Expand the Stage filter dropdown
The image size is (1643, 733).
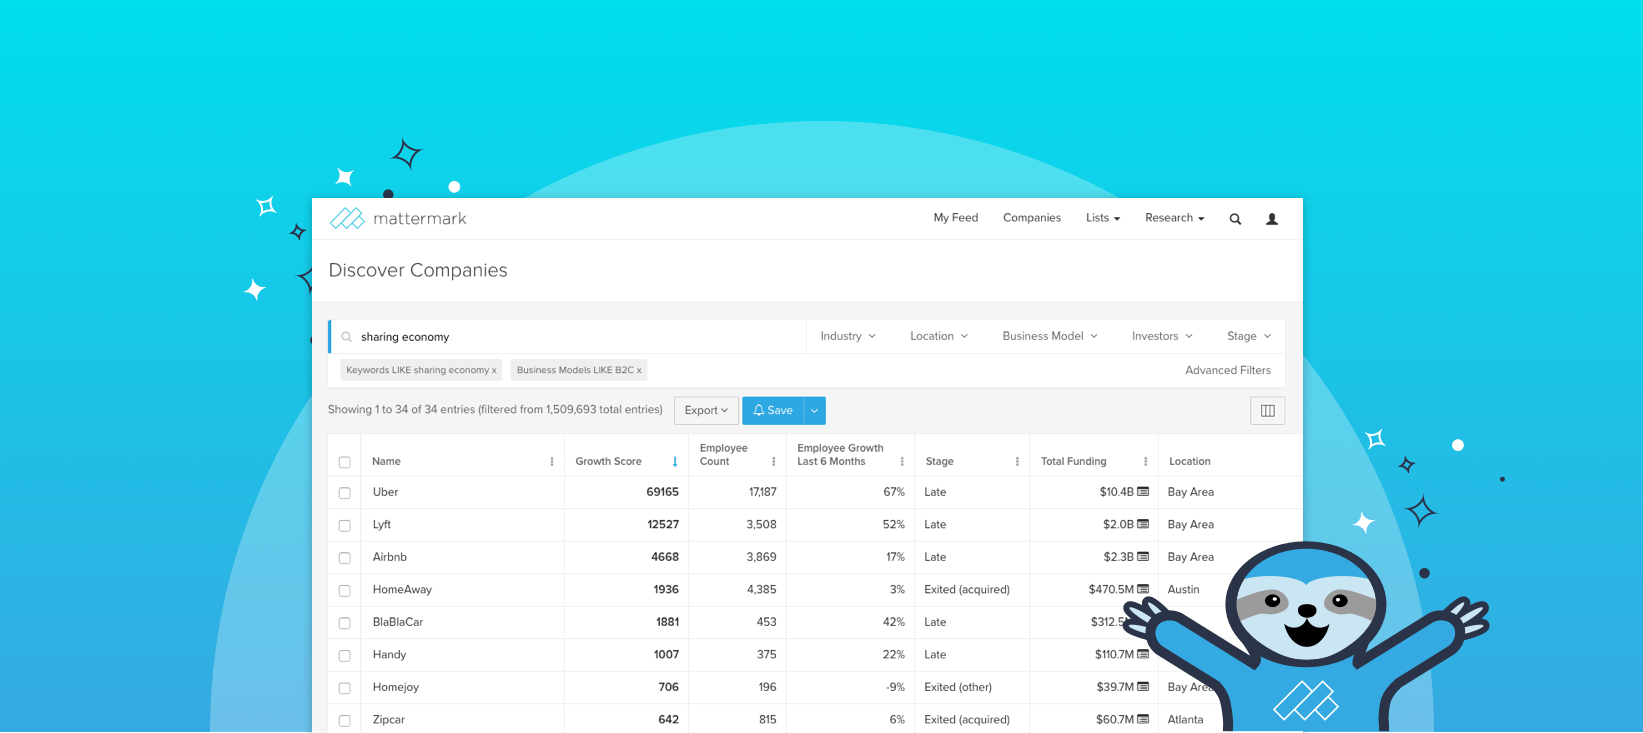tap(1249, 336)
